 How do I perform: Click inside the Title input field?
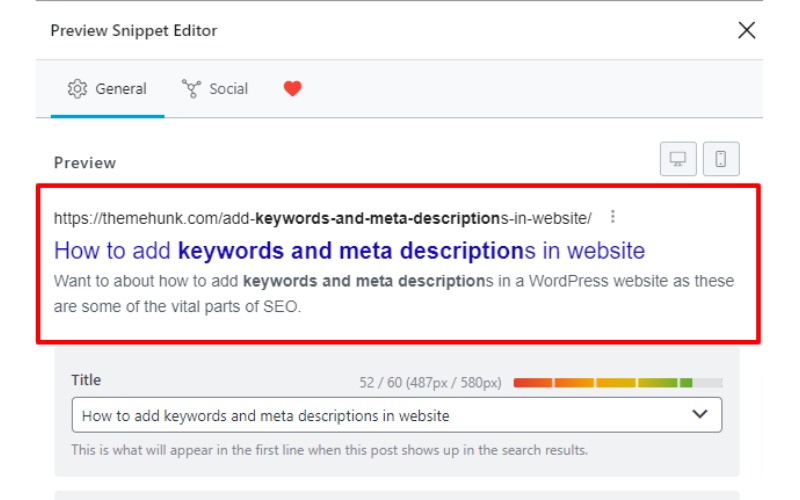(x=396, y=415)
